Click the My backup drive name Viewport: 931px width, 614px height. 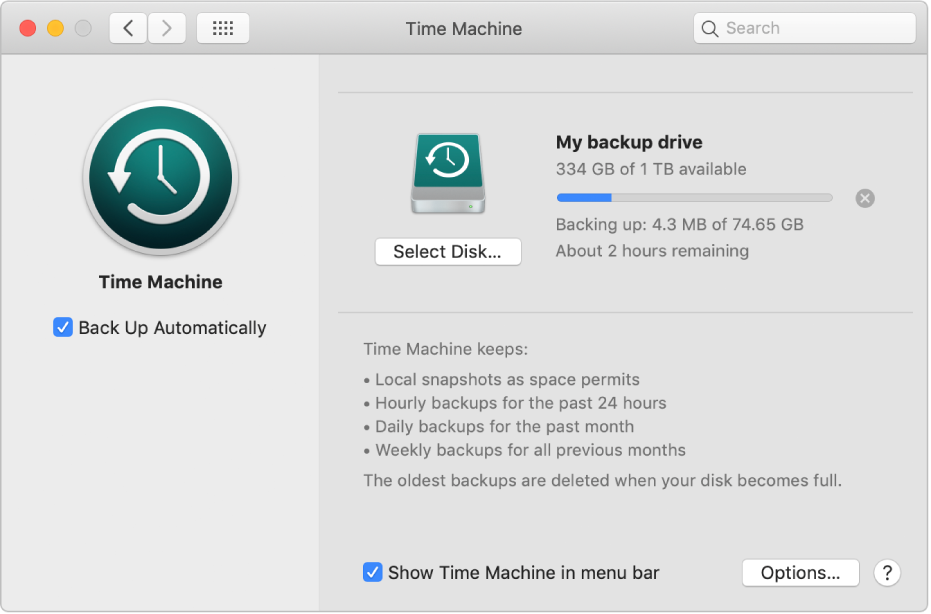pos(629,142)
